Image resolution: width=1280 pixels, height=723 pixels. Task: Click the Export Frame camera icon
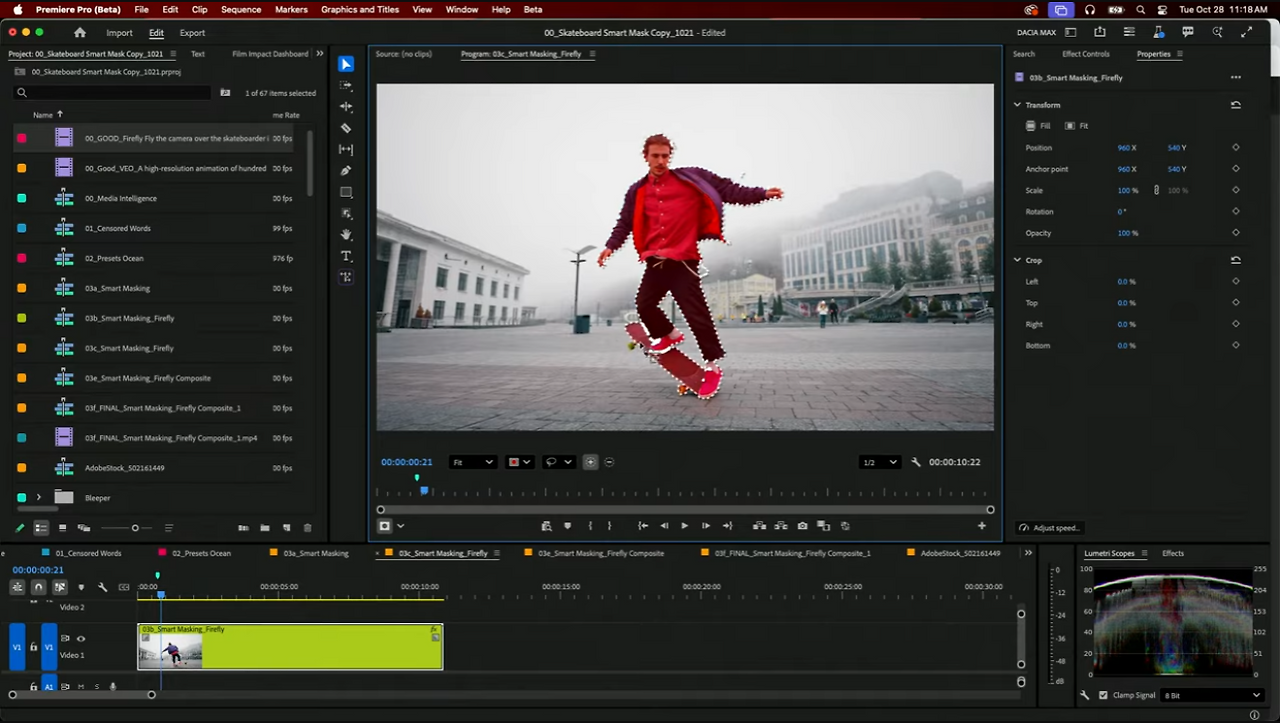[802, 526]
